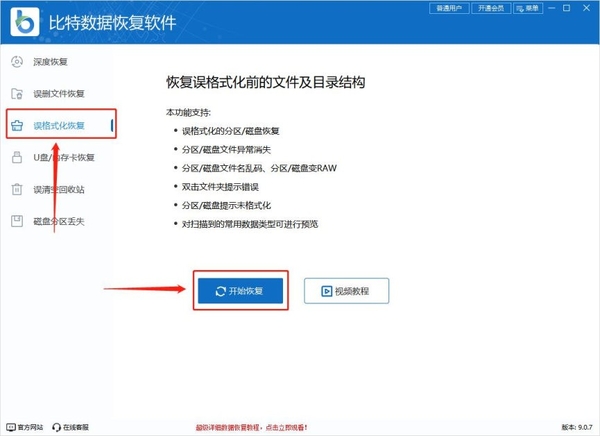Click the bullet 分区/磁盘文件异常消失
The image size is (600, 436).
point(226,150)
